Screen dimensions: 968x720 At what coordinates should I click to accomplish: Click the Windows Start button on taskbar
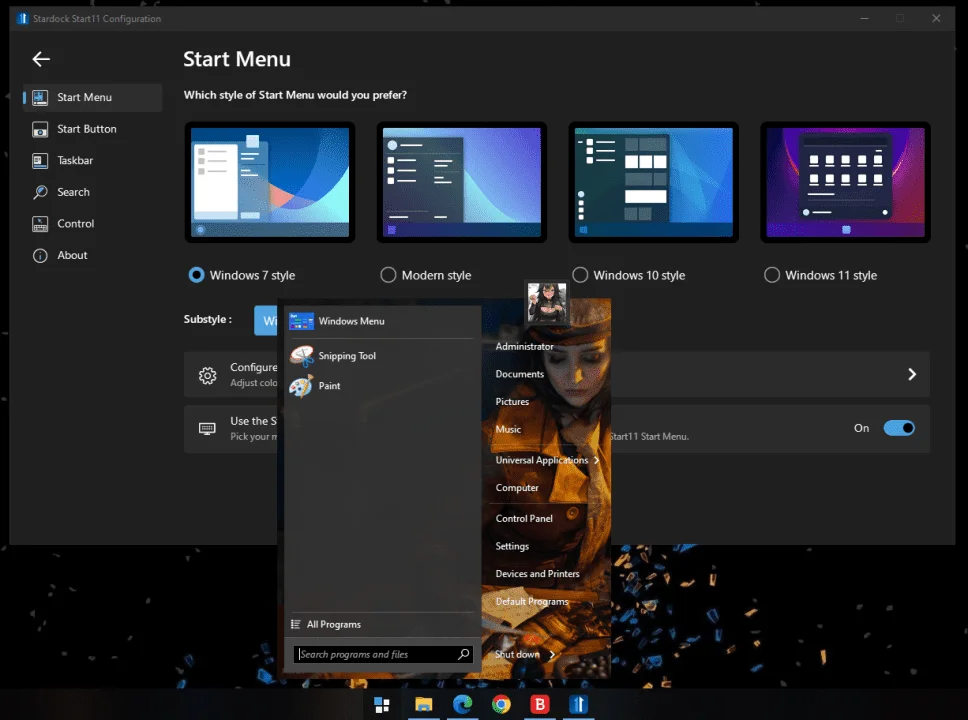click(x=382, y=705)
